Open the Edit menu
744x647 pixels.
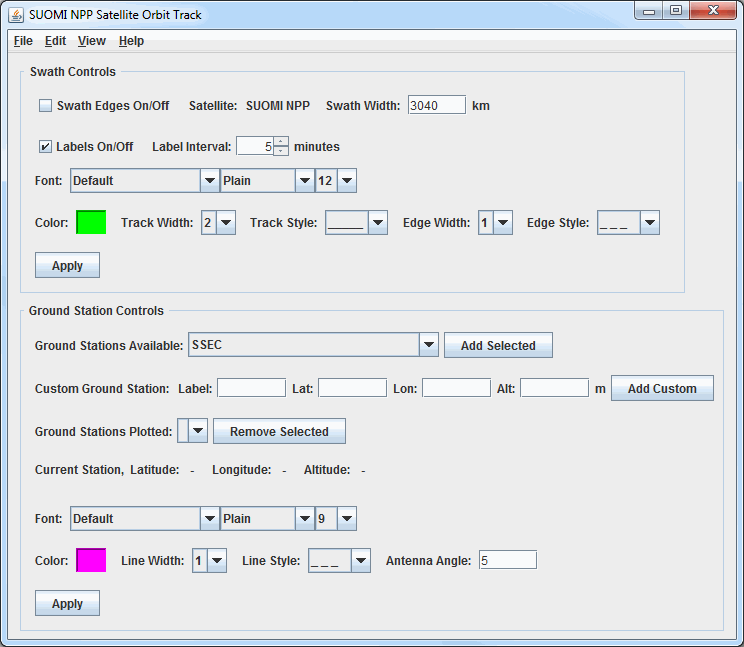click(55, 41)
